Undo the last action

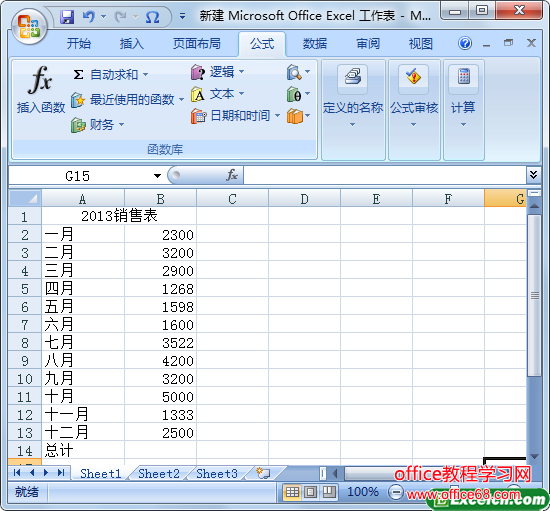88,16
